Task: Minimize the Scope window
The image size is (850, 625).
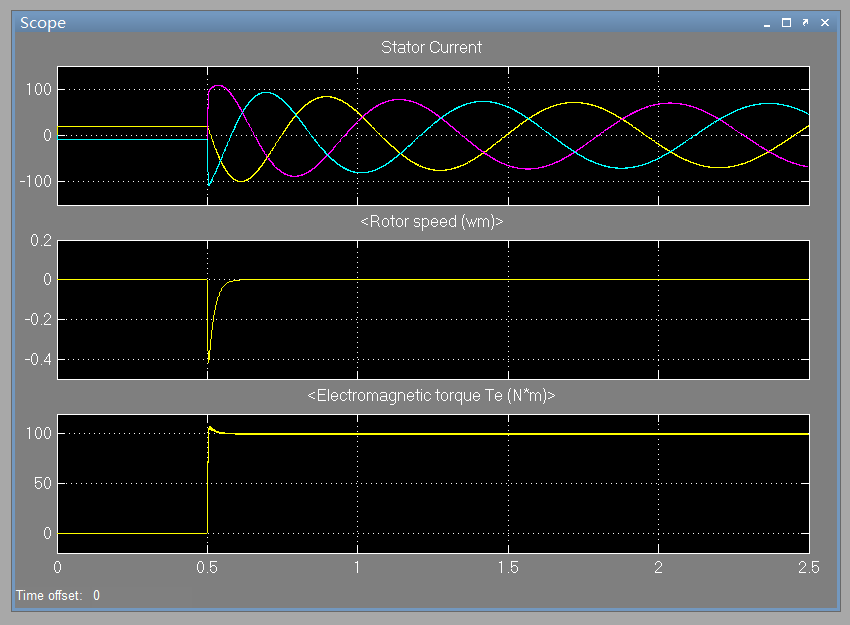Action: (767, 24)
